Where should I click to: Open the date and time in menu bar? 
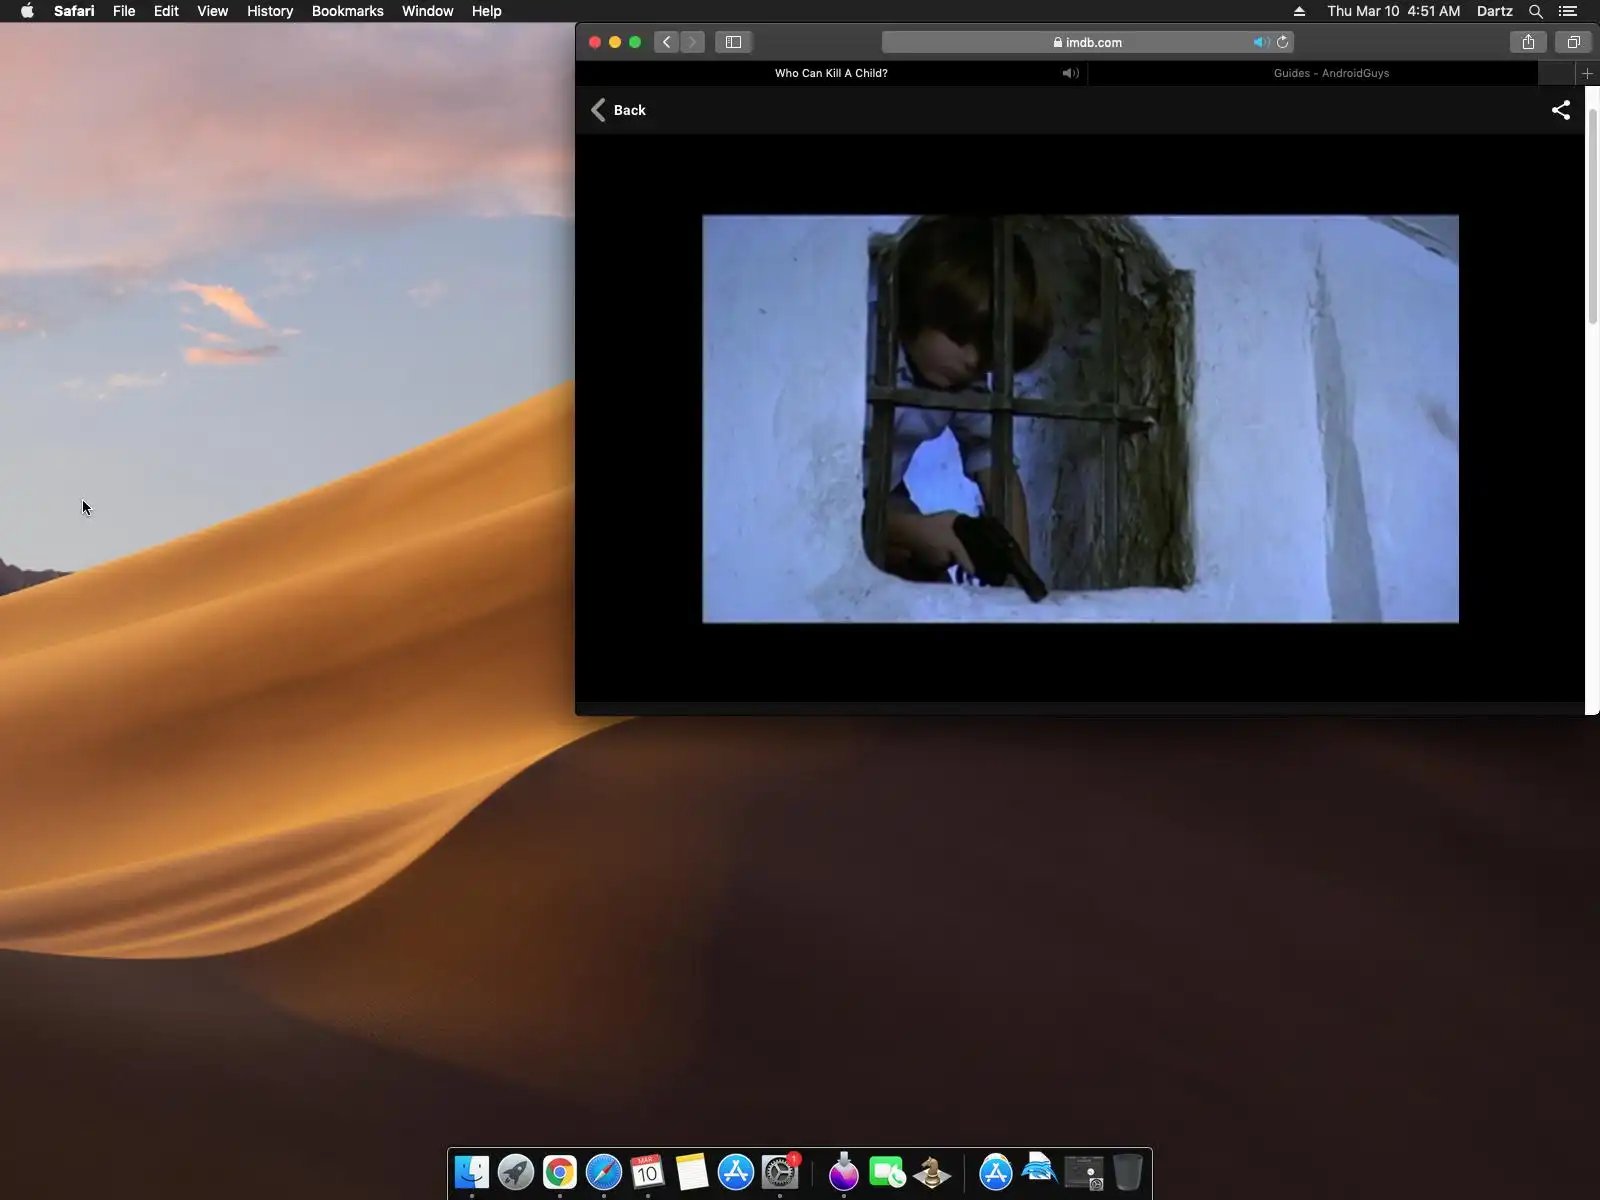point(1393,11)
